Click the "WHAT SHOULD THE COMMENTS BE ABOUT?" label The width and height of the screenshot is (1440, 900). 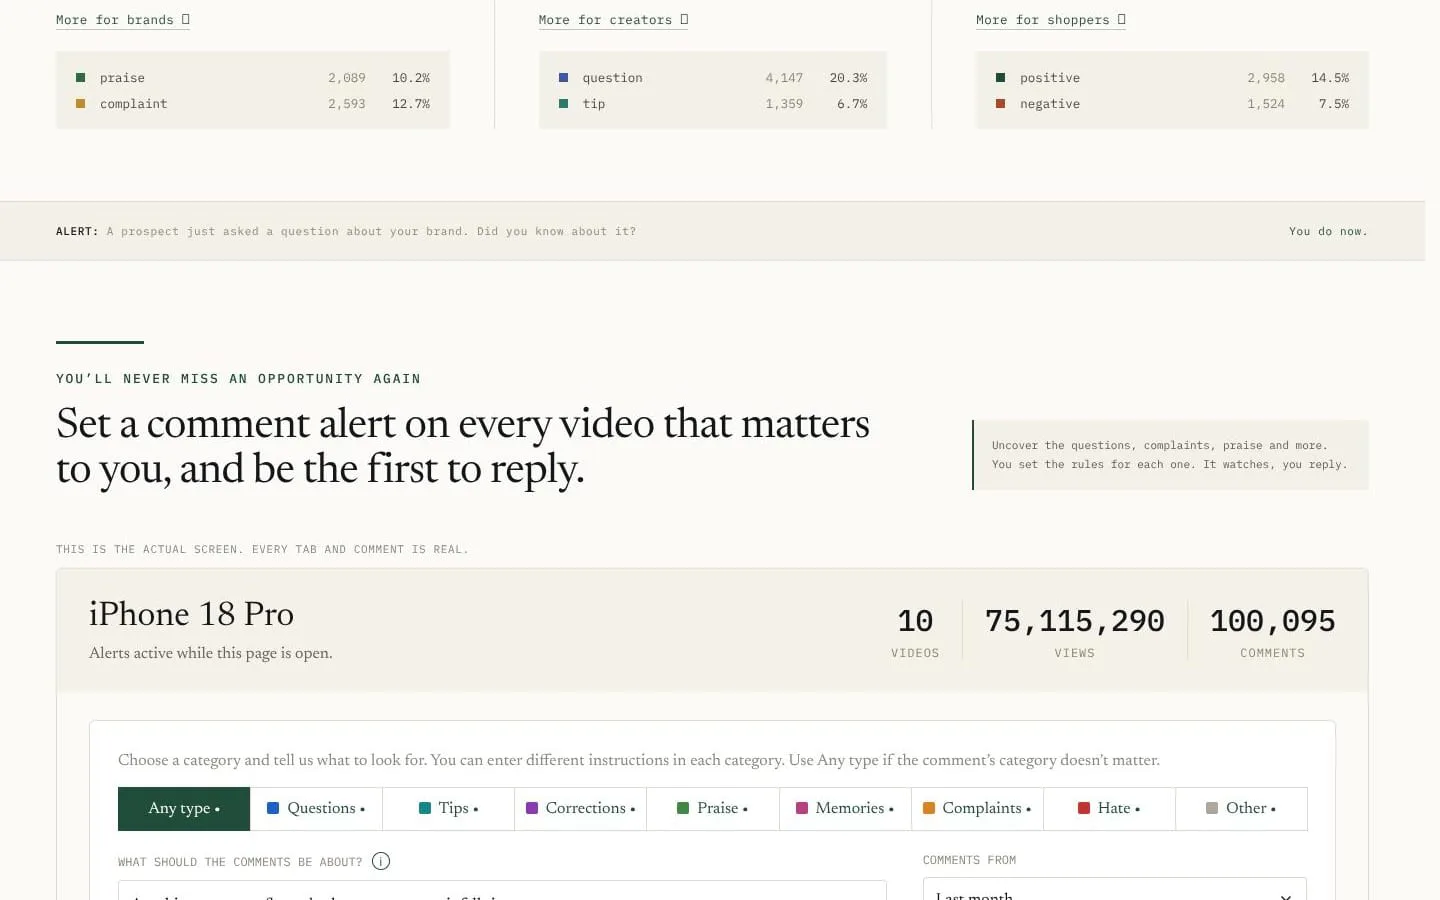(240, 862)
